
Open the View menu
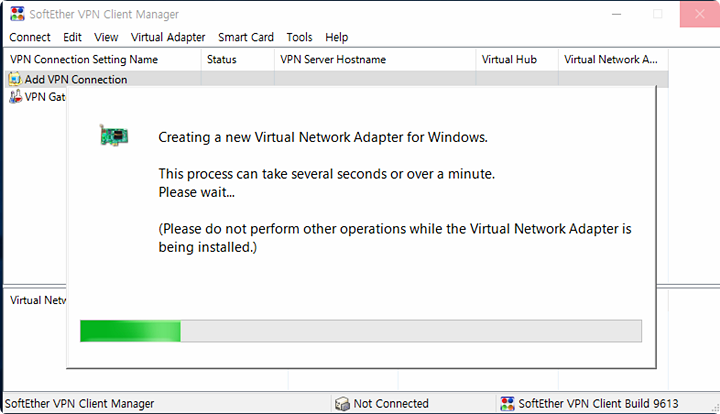106,37
